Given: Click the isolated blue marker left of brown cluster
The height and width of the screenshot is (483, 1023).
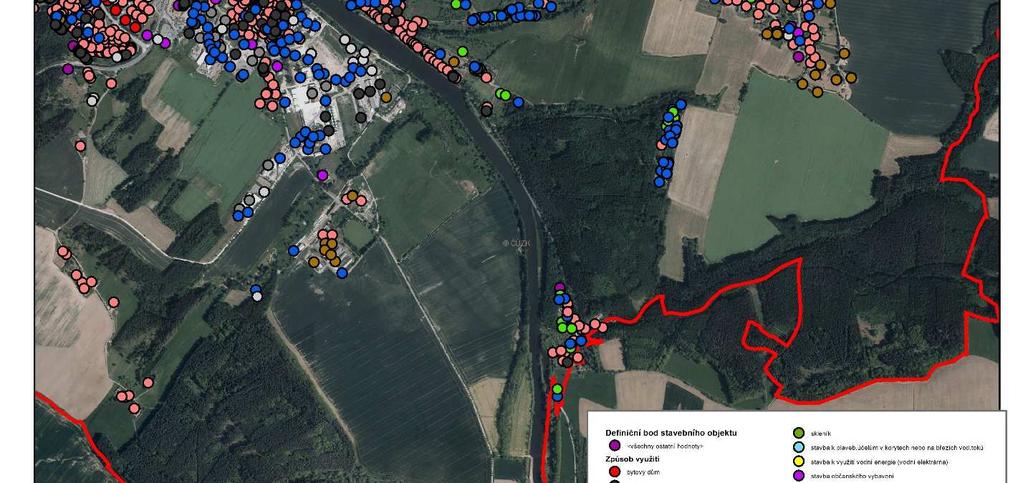Looking at the screenshot, I should point(294,250).
